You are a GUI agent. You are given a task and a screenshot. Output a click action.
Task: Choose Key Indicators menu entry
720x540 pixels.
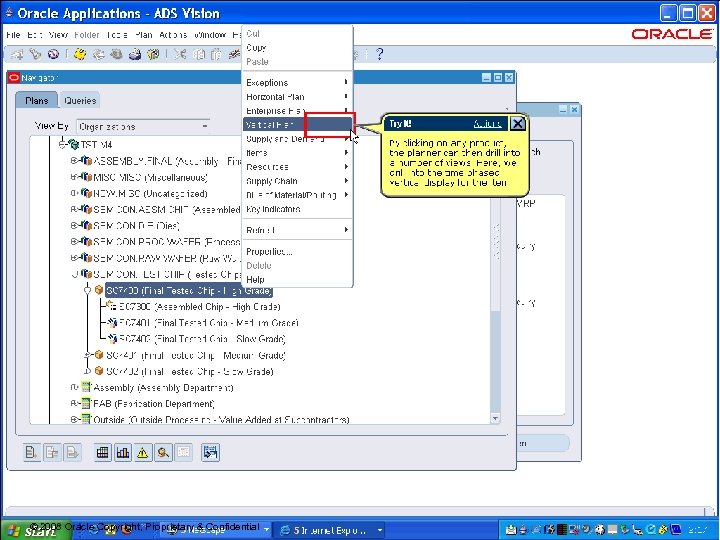coord(297,209)
